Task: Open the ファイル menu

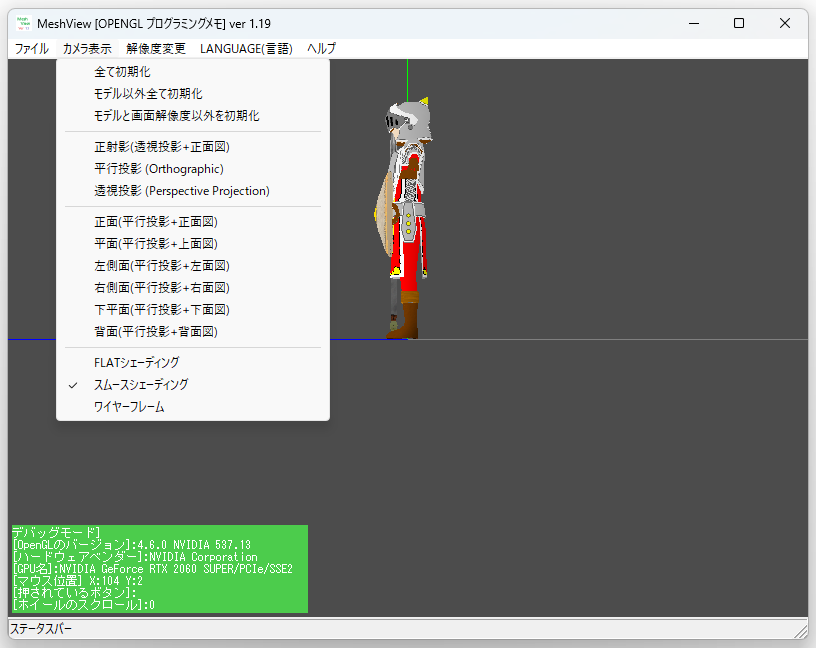Action: pos(32,49)
